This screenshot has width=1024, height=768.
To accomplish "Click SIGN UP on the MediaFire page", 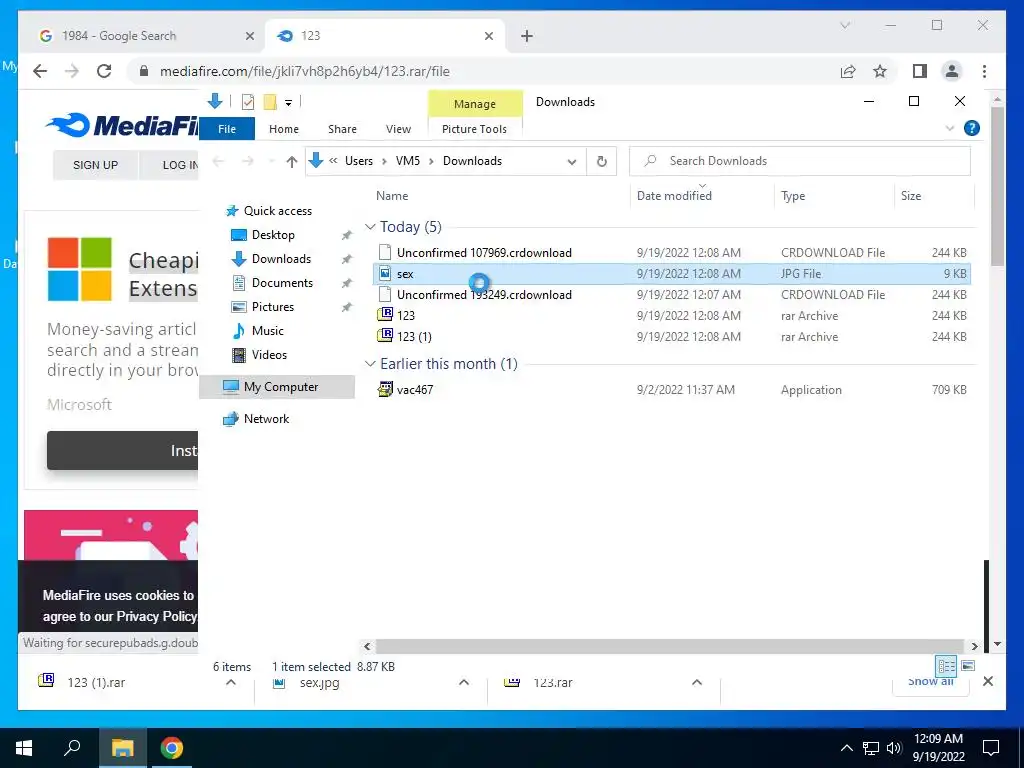I will [x=95, y=165].
